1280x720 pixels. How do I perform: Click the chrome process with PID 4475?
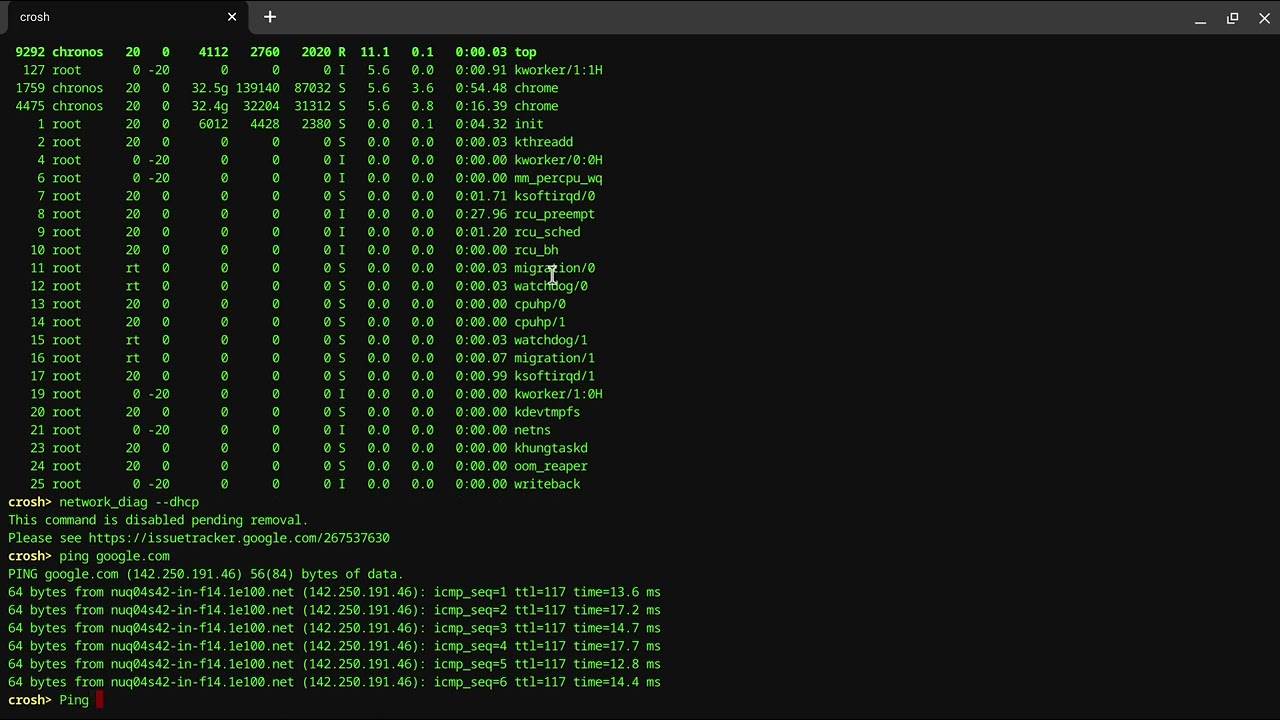coord(536,106)
